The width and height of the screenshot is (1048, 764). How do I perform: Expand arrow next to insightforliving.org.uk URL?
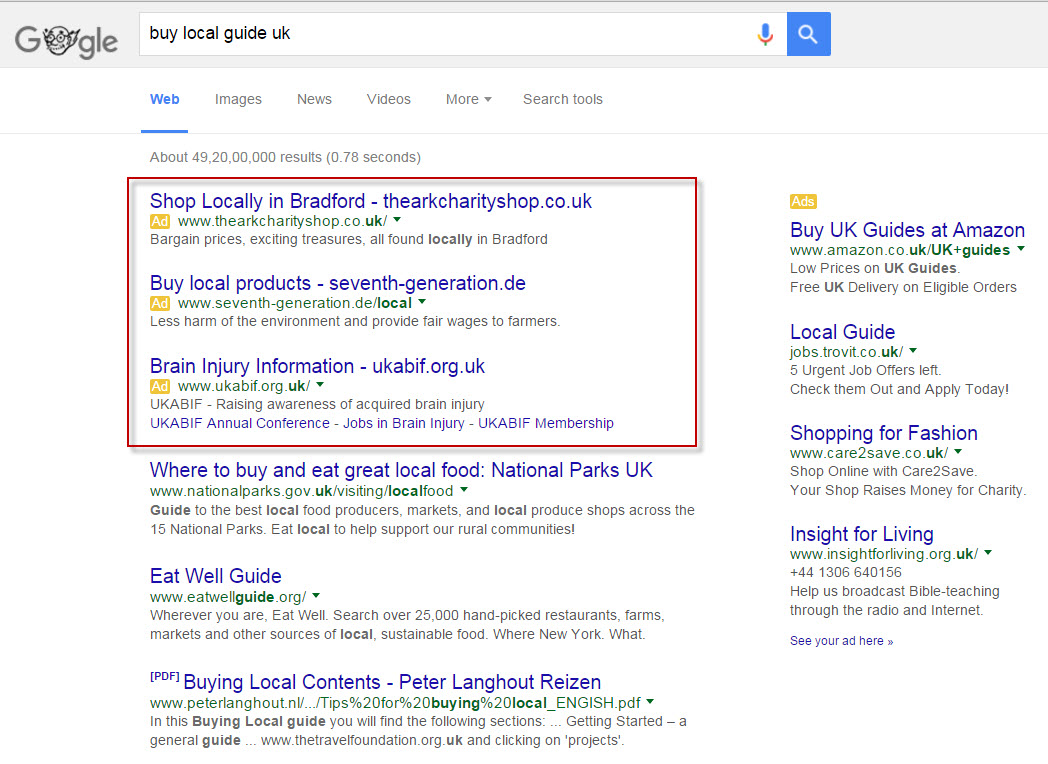(x=988, y=552)
